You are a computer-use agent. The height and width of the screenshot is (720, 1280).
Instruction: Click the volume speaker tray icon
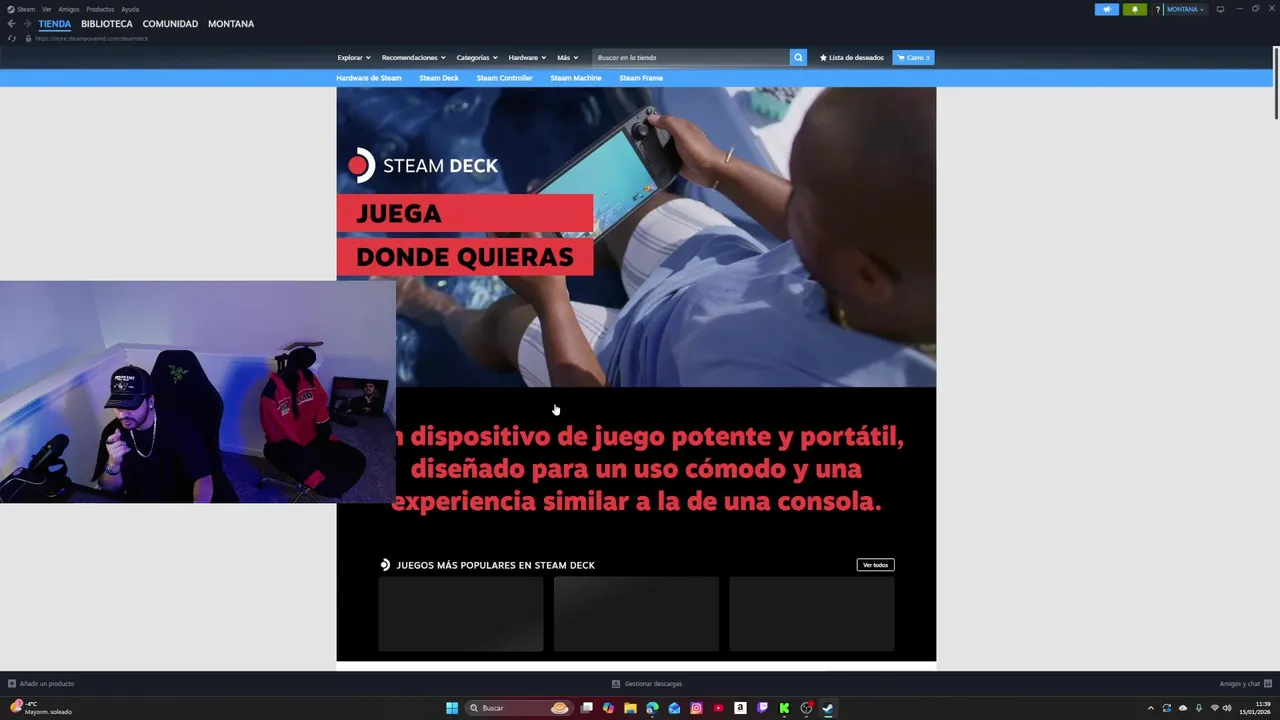[1227, 708]
